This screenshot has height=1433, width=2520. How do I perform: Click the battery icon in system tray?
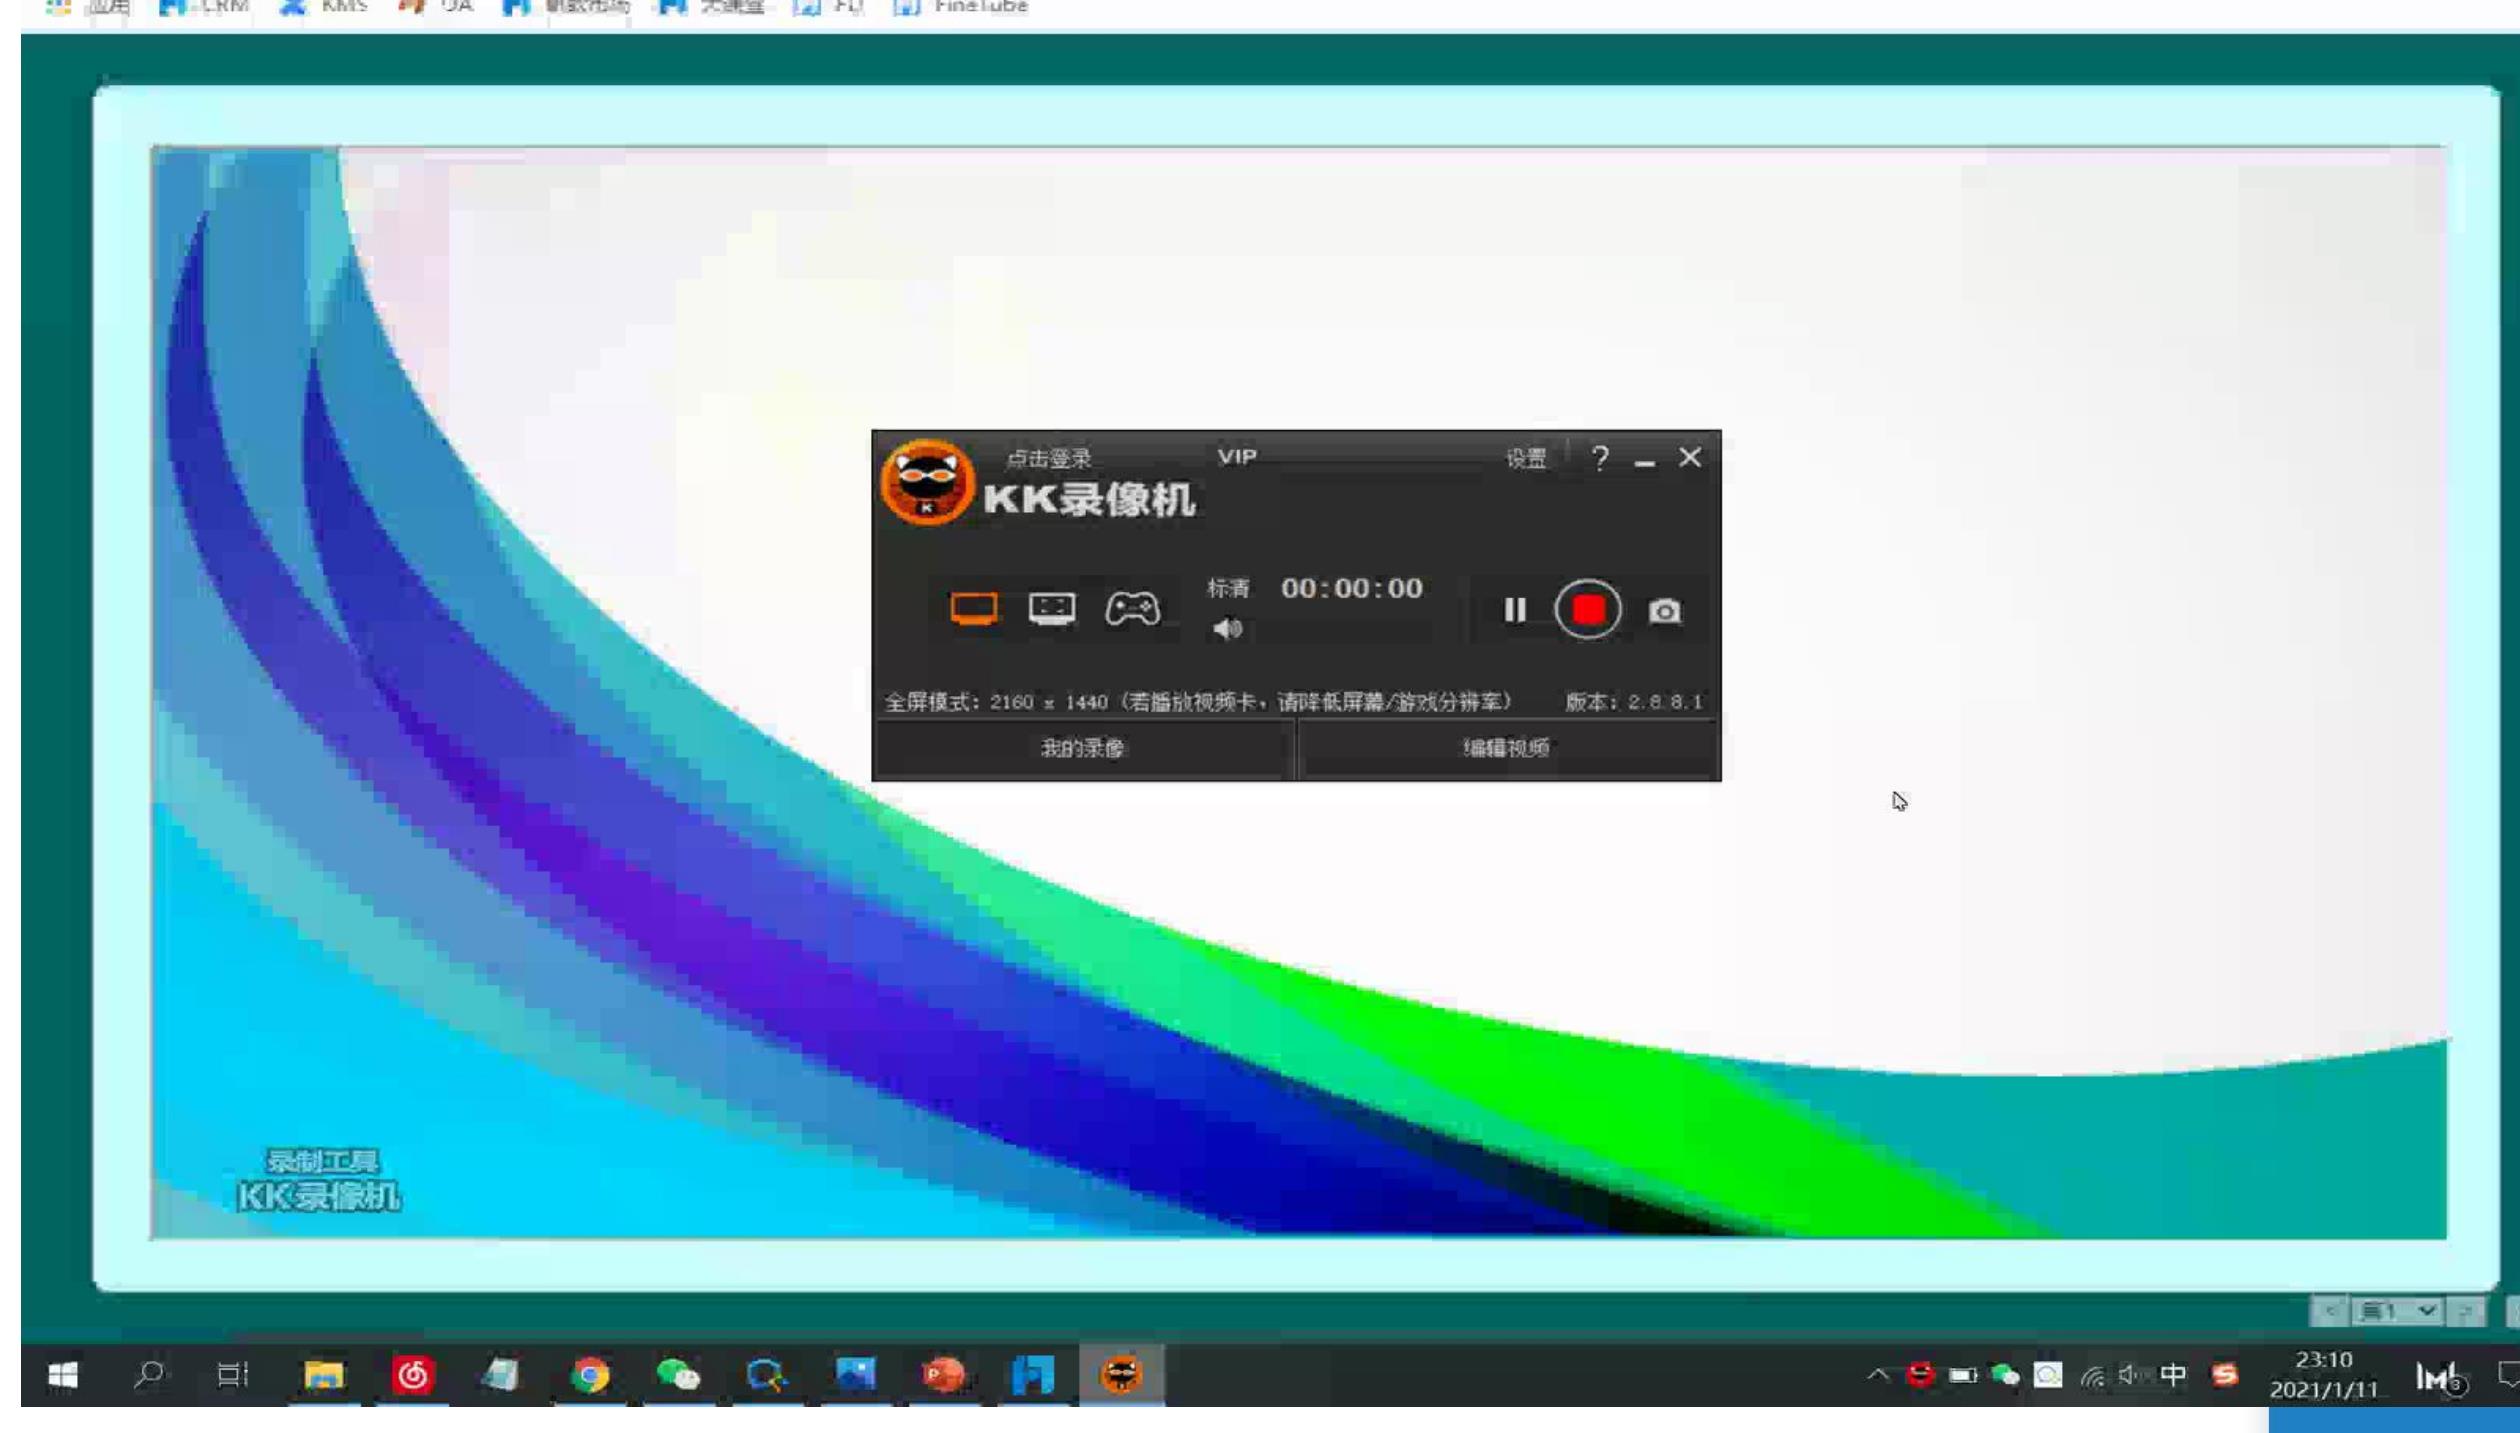(x=1963, y=1376)
